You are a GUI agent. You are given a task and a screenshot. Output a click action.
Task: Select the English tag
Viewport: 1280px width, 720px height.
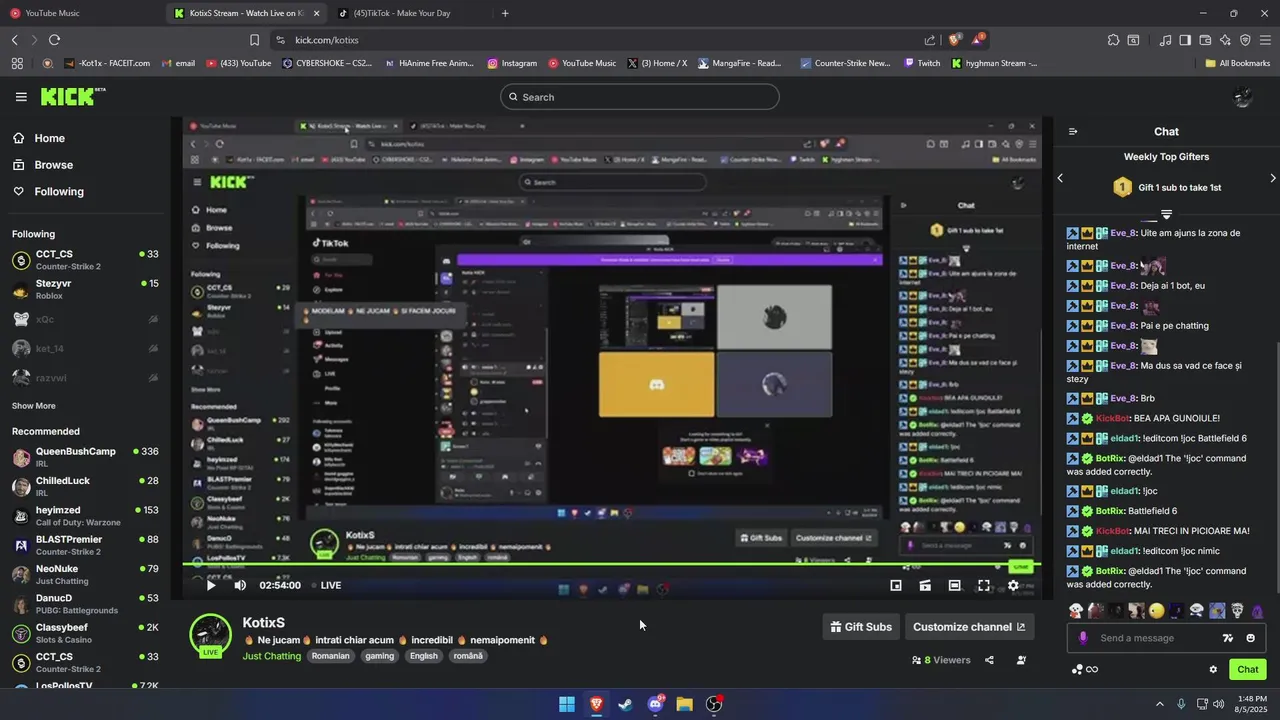(x=424, y=656)
